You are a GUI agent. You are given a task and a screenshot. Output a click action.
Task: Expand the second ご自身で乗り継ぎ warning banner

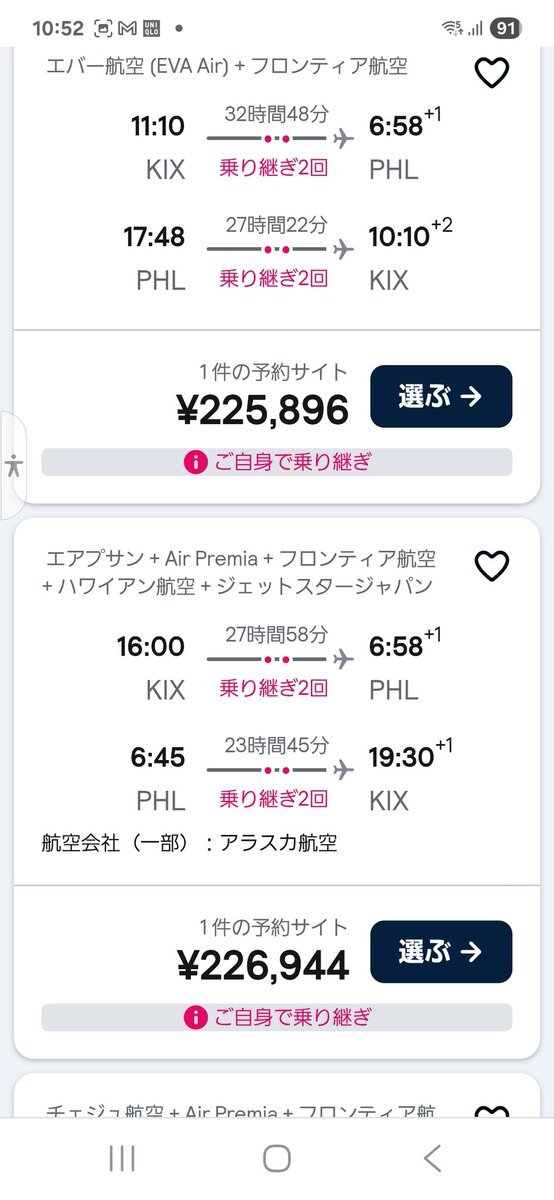(x=277, y=1017)
